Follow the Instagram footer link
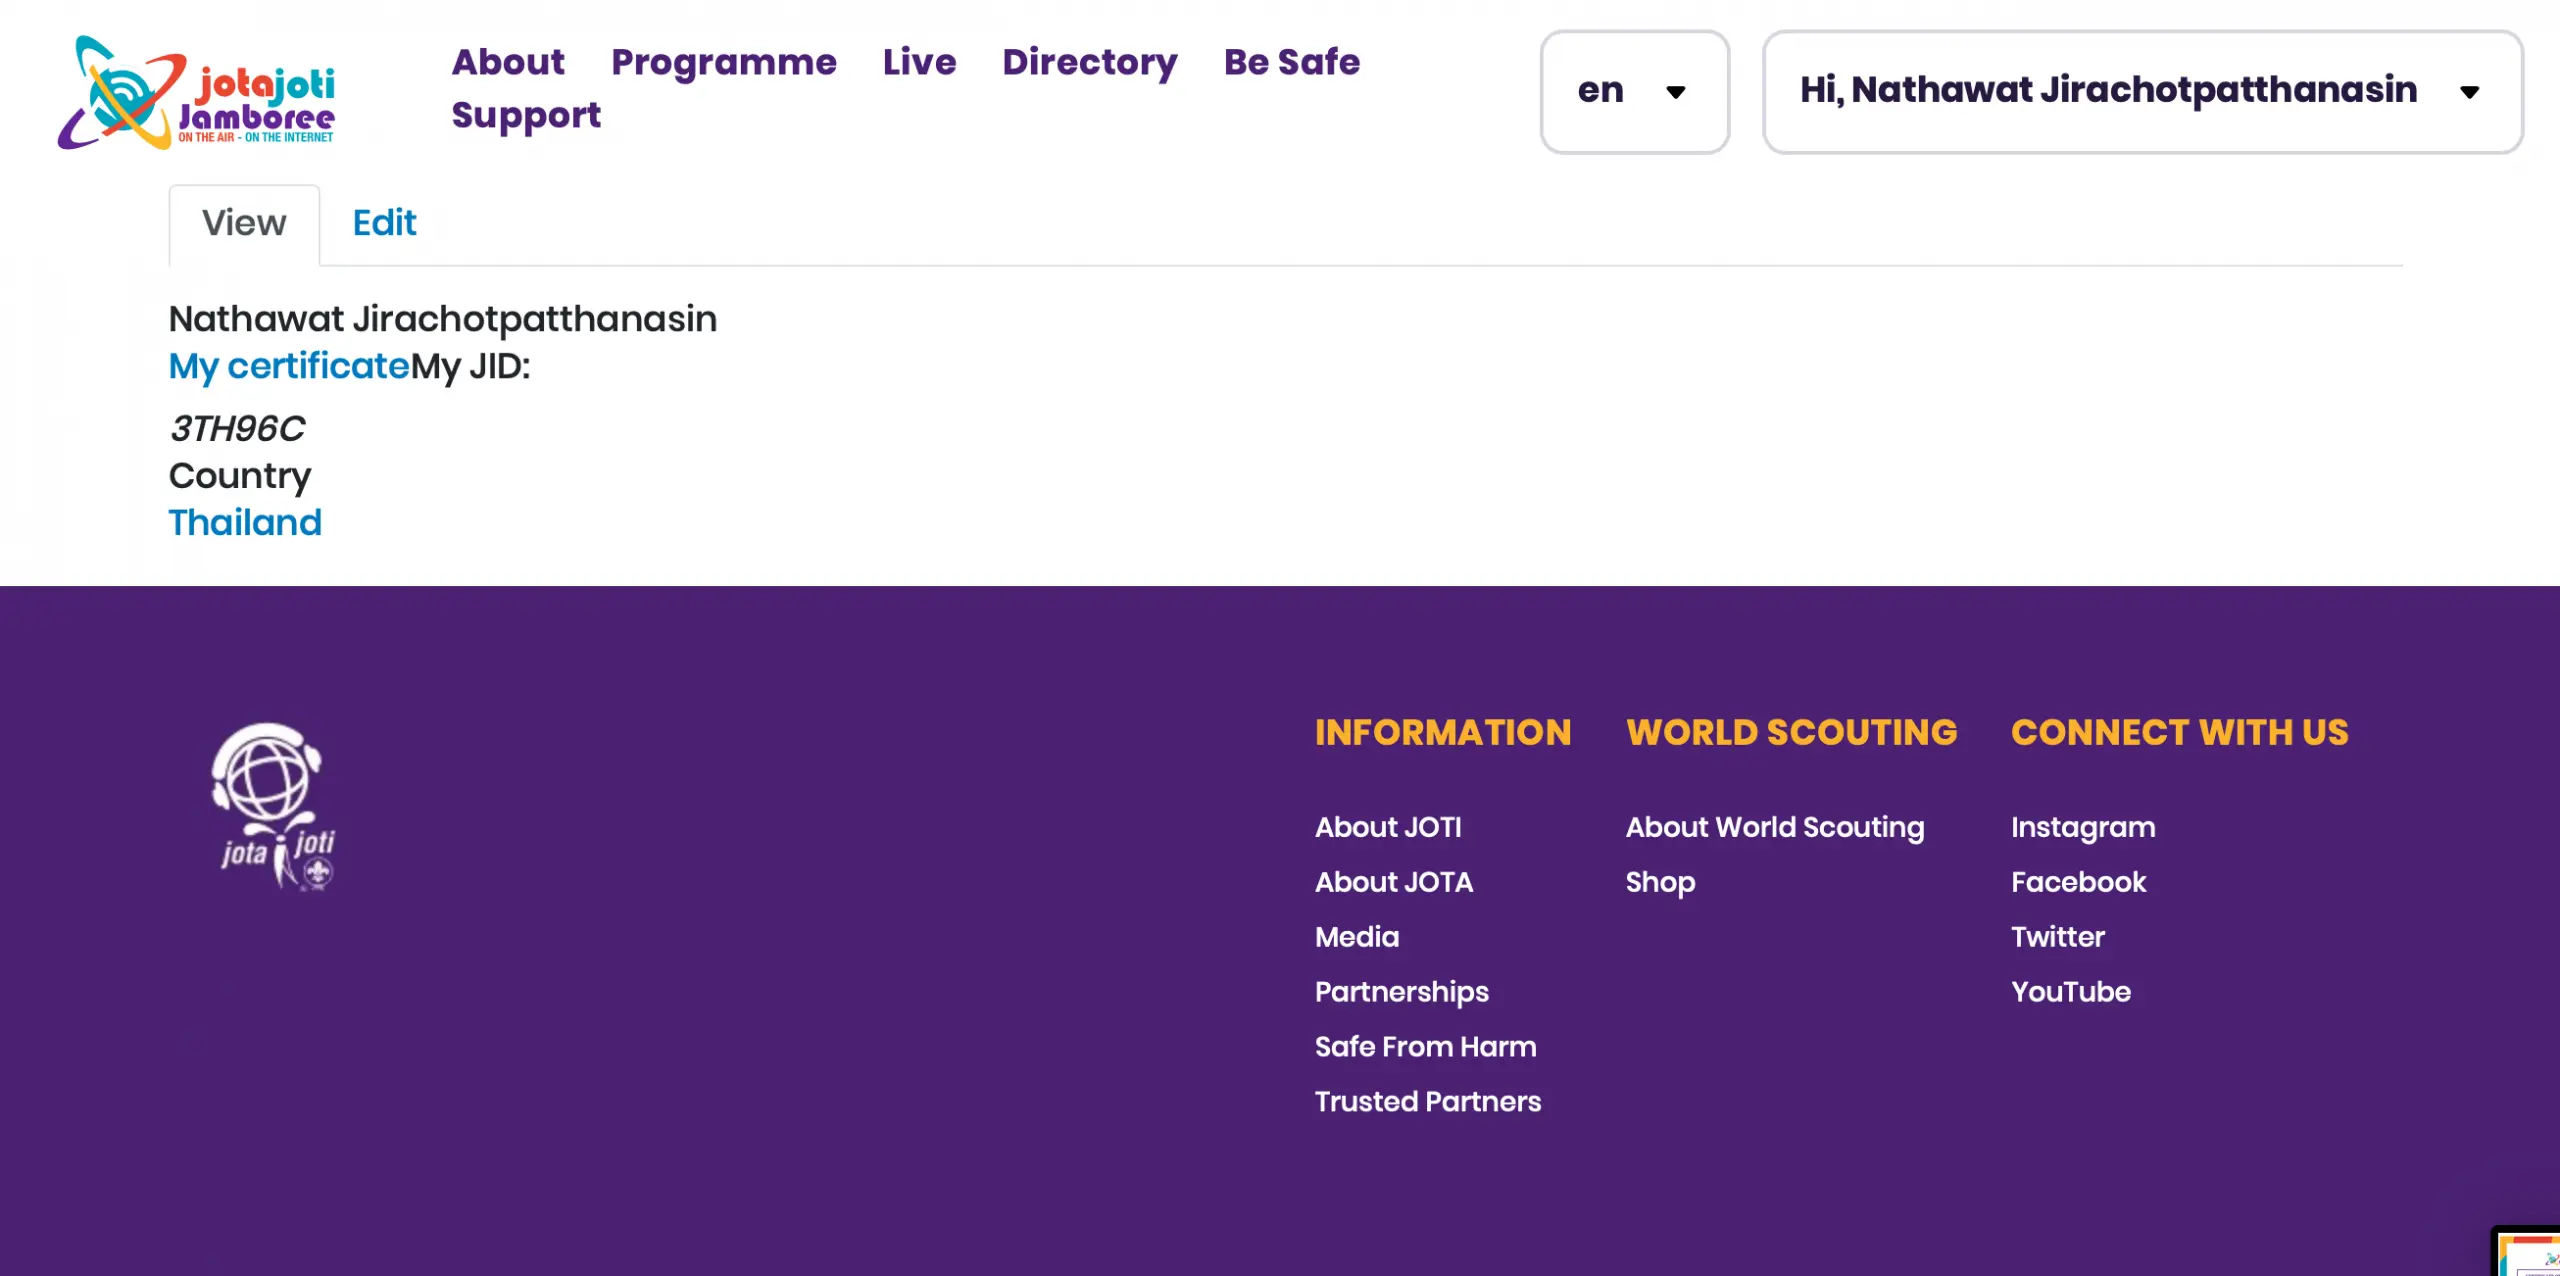 click(2083, 827)
